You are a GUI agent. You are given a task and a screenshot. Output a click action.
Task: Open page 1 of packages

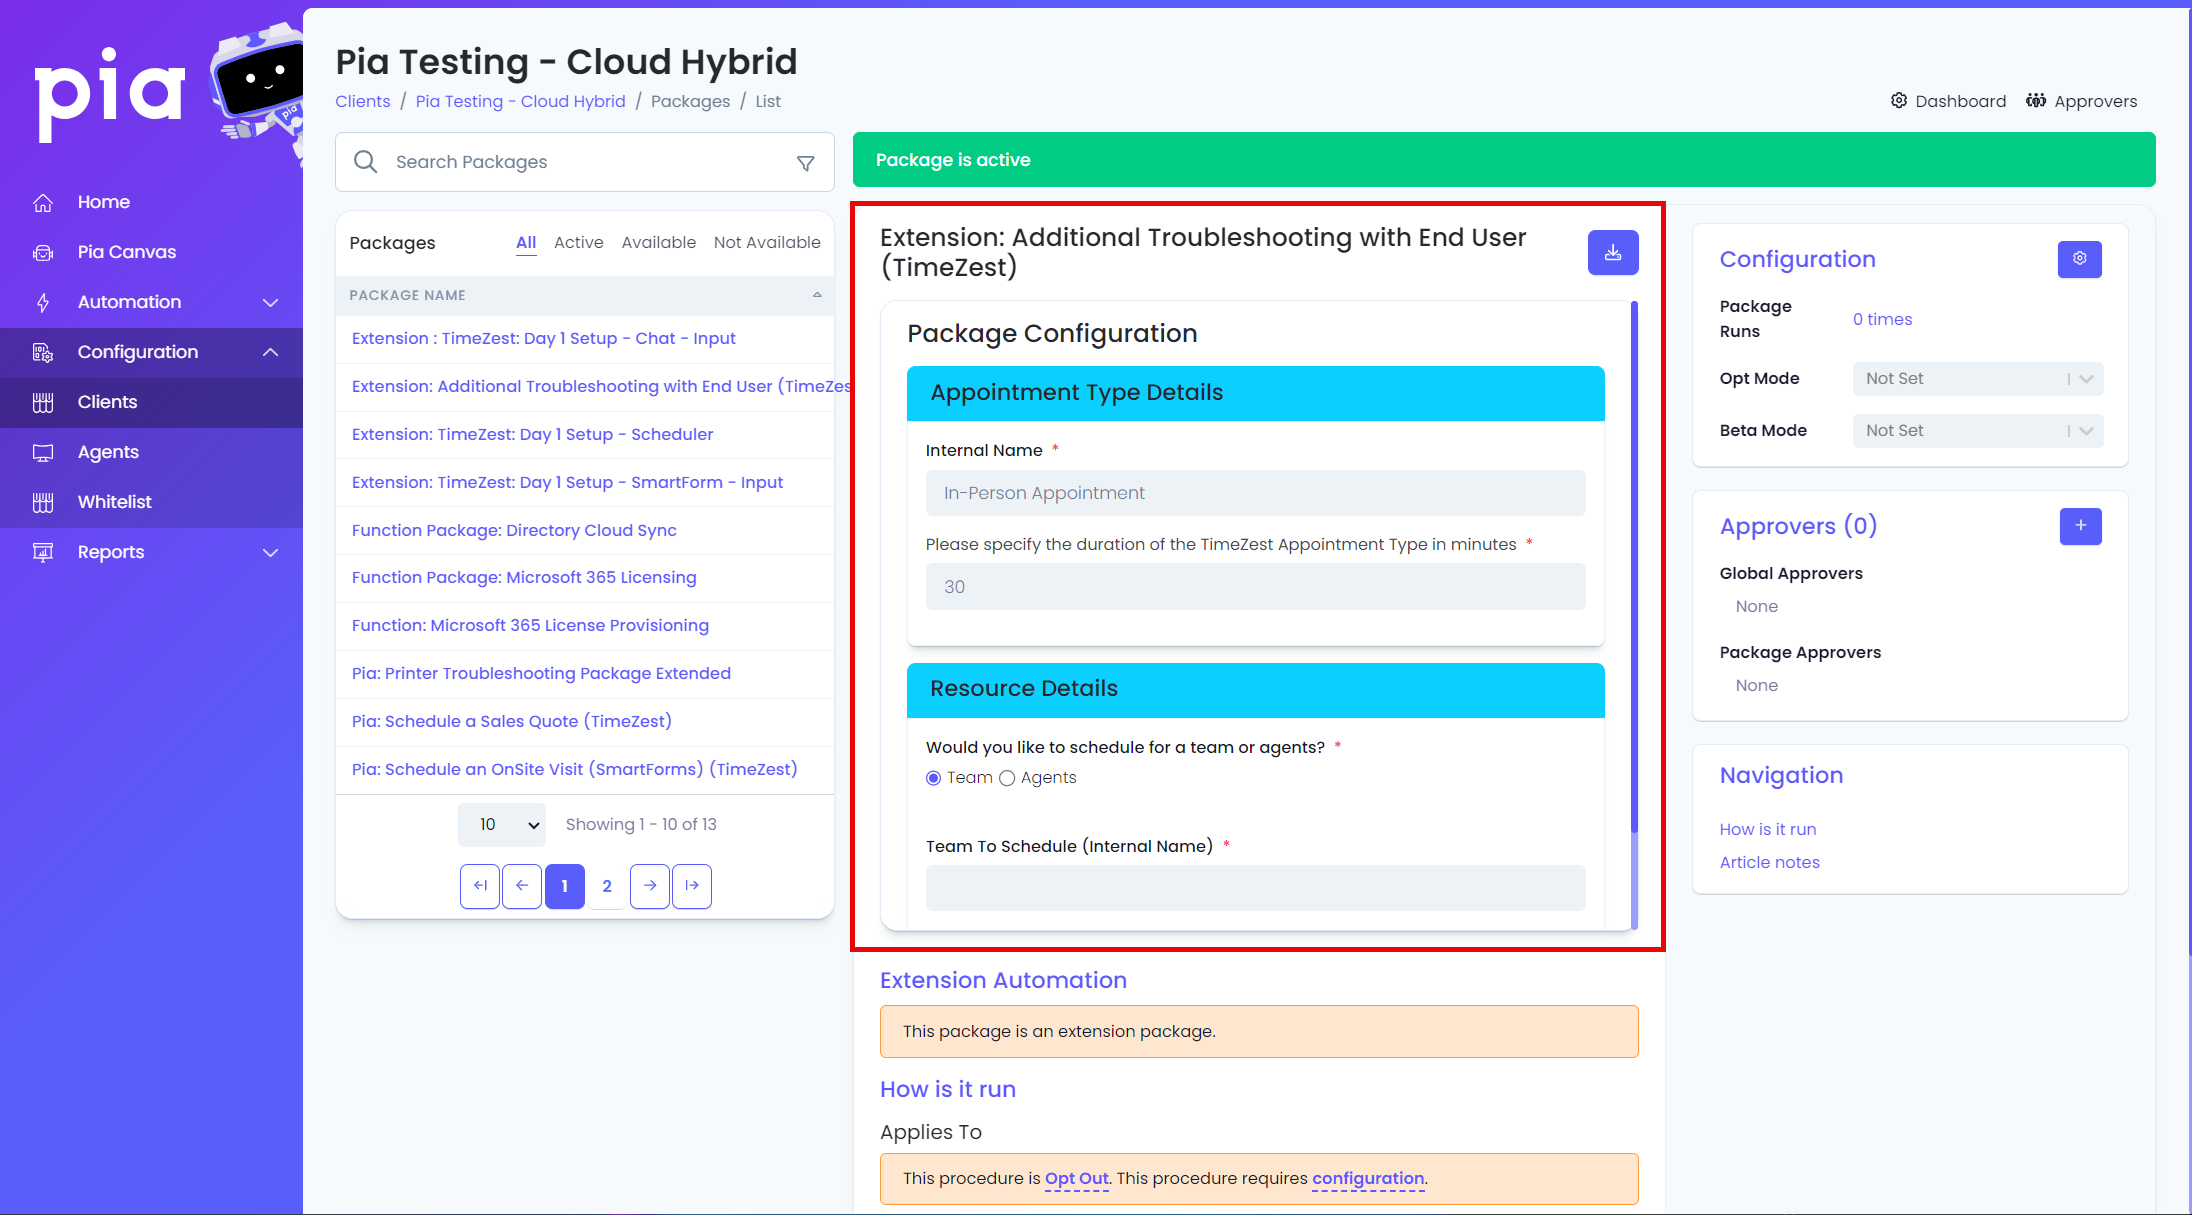pyautogui.click(x=565, y=886)
